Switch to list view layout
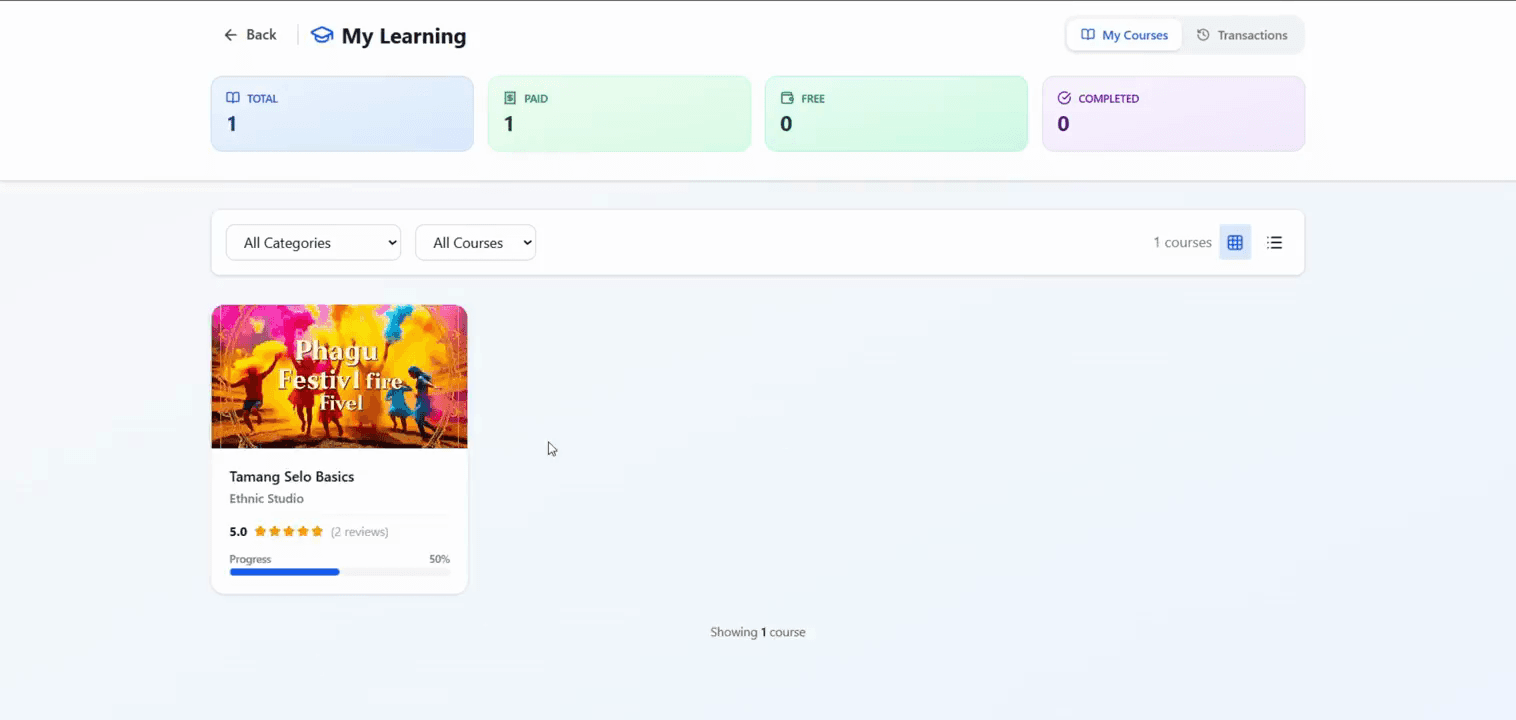 click(x=1274, y=242)
